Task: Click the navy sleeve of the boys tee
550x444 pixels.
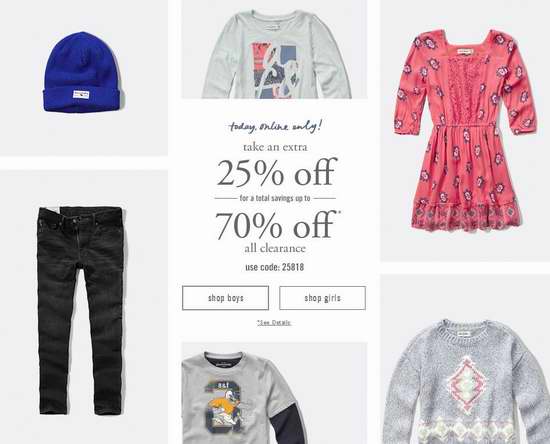Action: (x=289, y=423)
